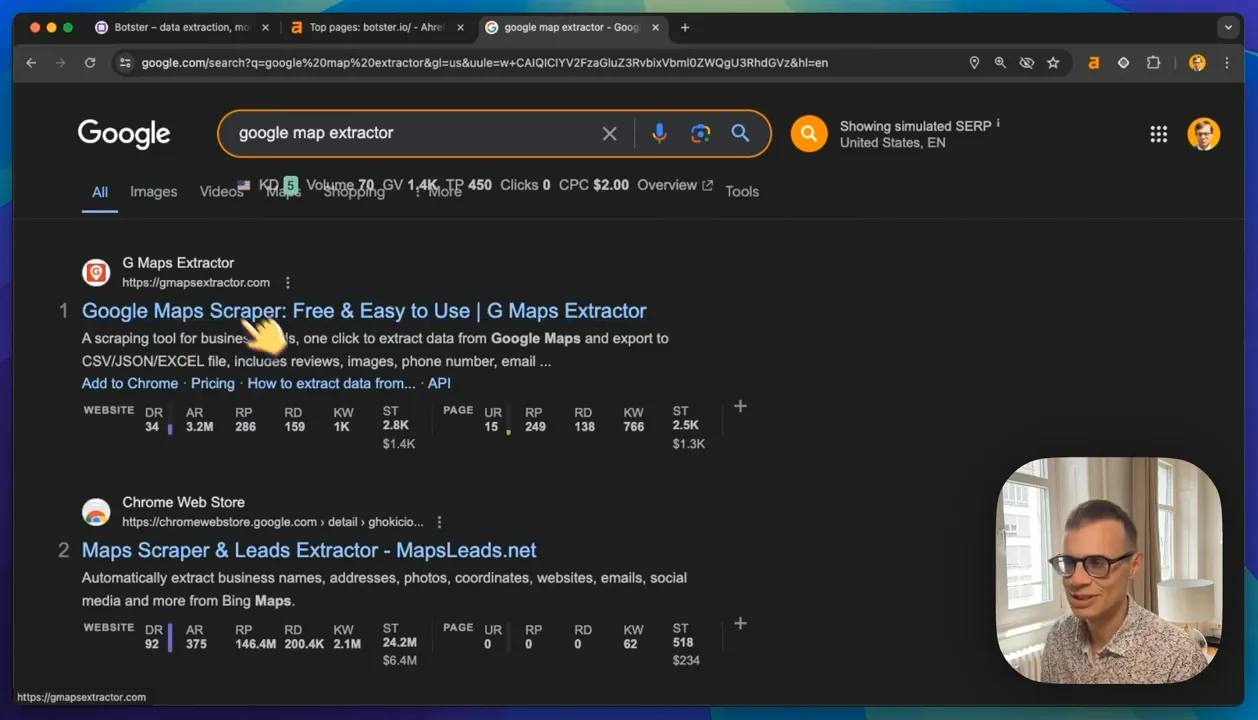The height and width of the screenshot is (720, 1258).
Task: Open the Chrome Web Store result options menu
Action: coord(439,522)
